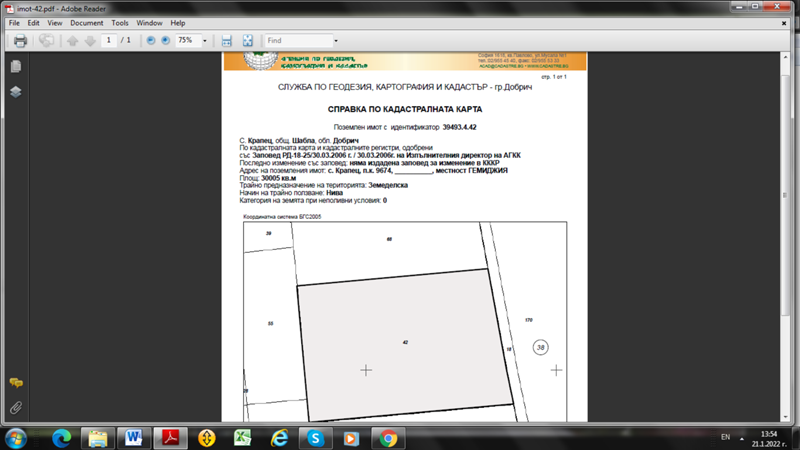
Task: Show the Comments panel
Action: tap(16, 383)
